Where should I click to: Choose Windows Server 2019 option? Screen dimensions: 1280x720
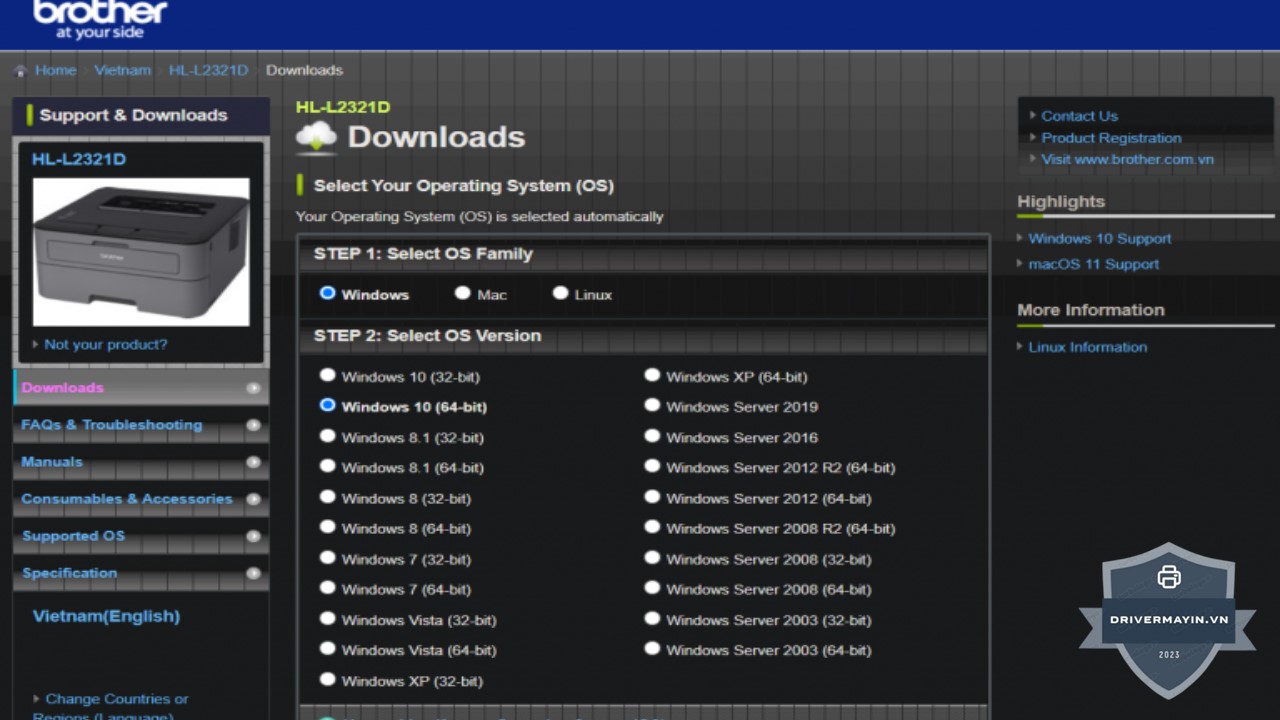coord(652,405)
